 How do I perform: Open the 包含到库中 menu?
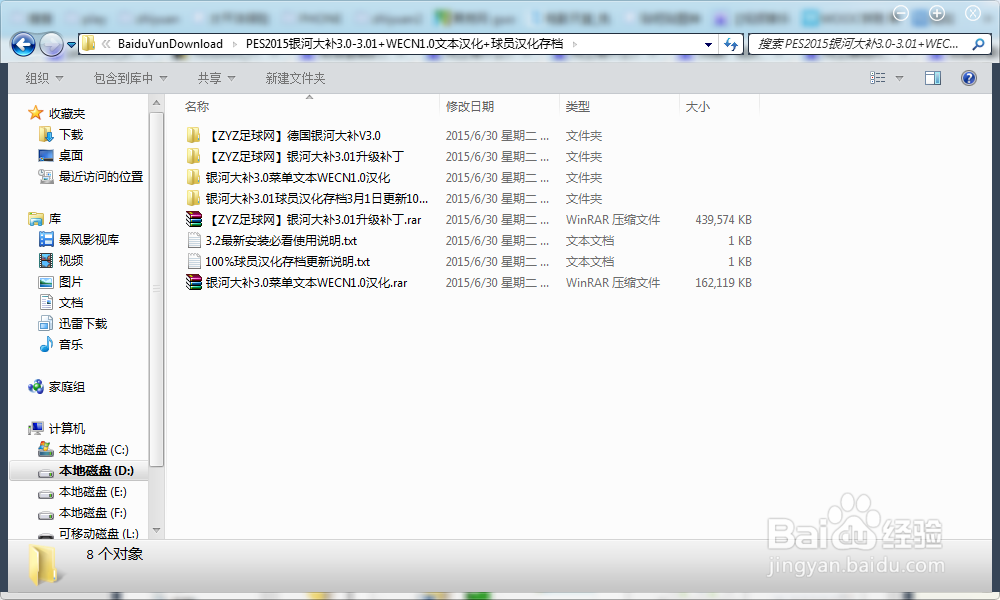[x=130, y=78]
